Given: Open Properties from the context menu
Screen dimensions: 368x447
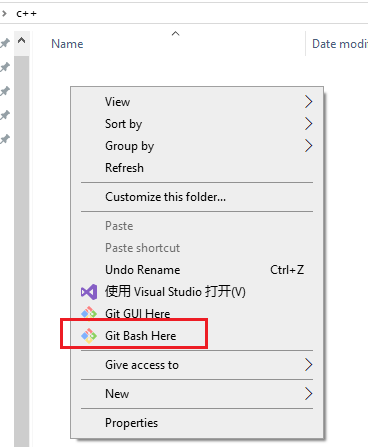Looking at the screenshot, I should tap(197, 423).
